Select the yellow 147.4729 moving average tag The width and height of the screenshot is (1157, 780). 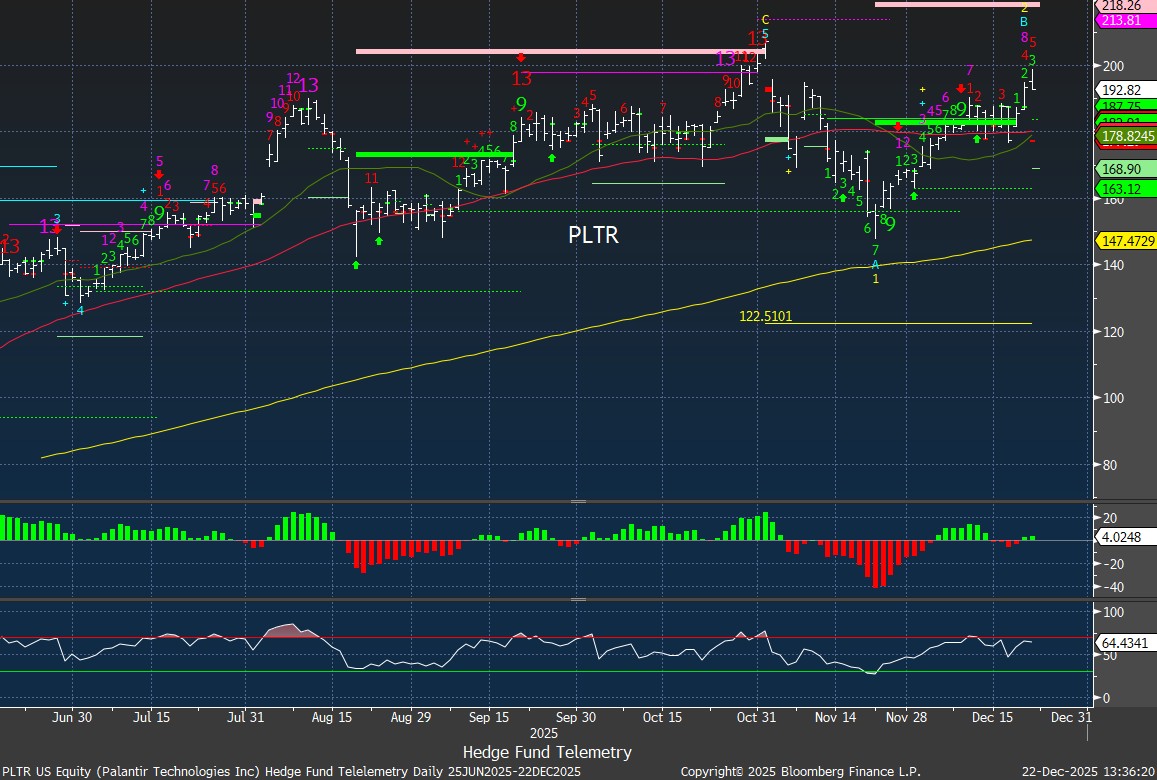coord(1126,241)
